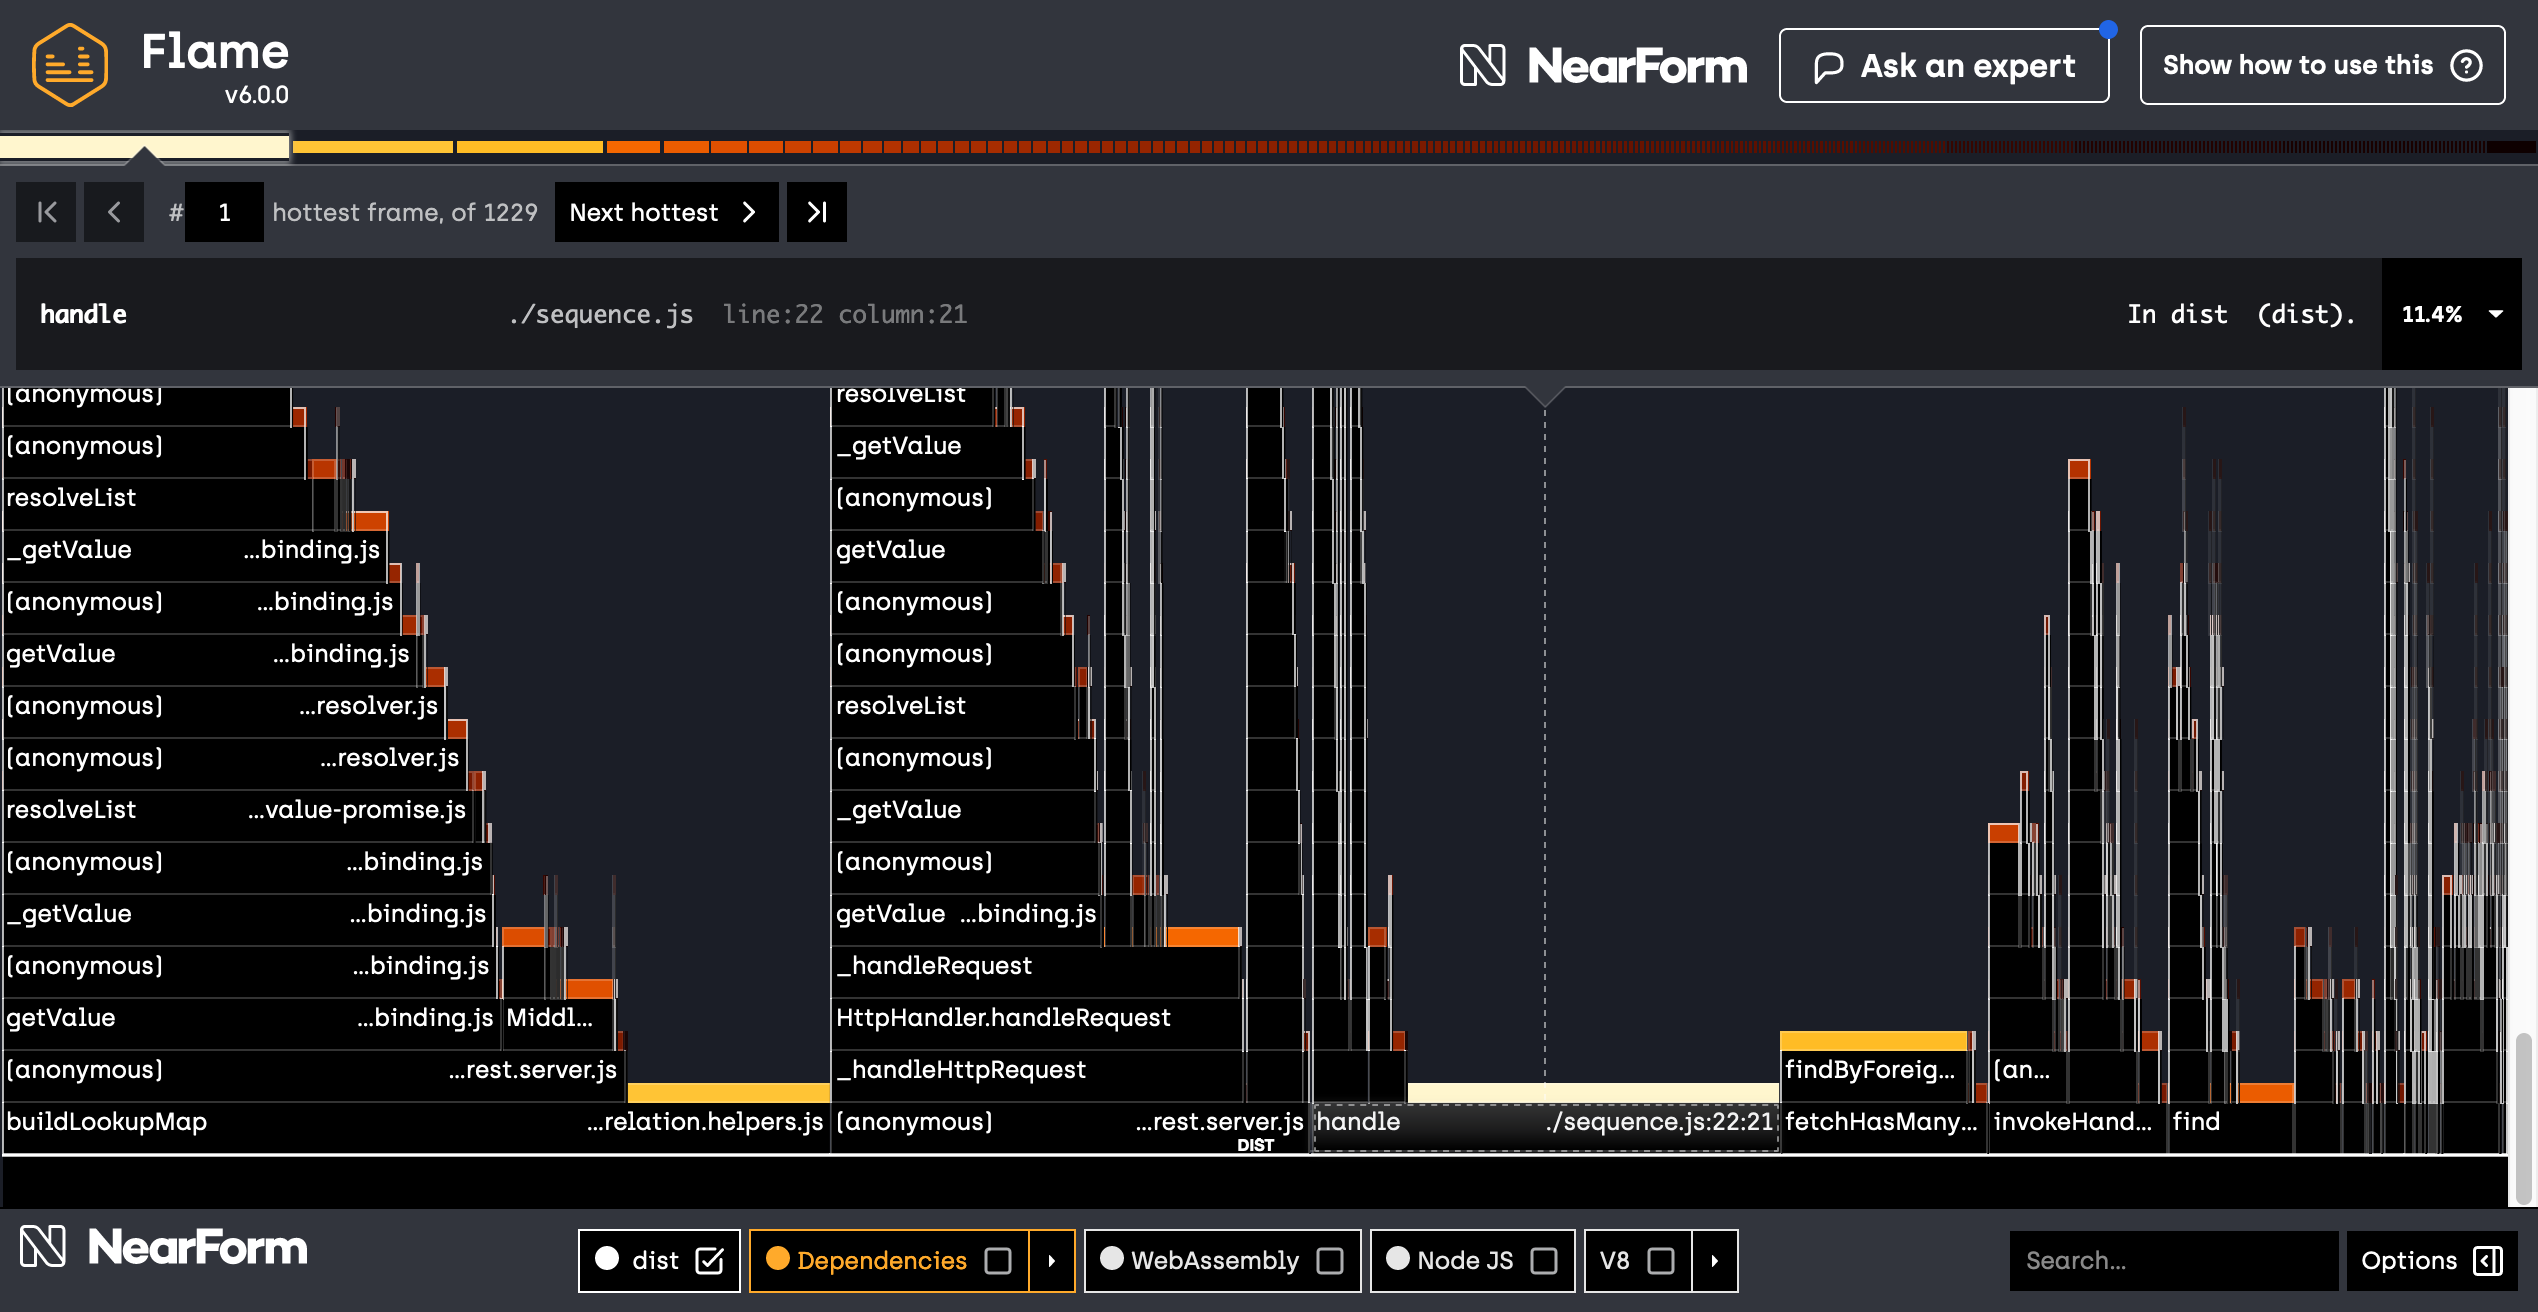Click the help question mark icon
This screenshot has height=1312, width=2538.
2466,66
